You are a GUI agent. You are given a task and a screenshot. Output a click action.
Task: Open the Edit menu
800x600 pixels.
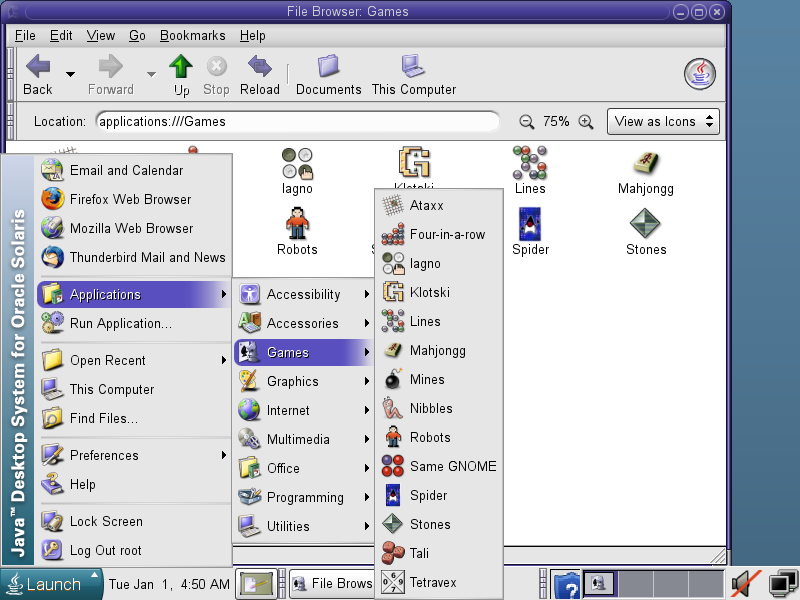pyautogui.click(x=61, y=36)
